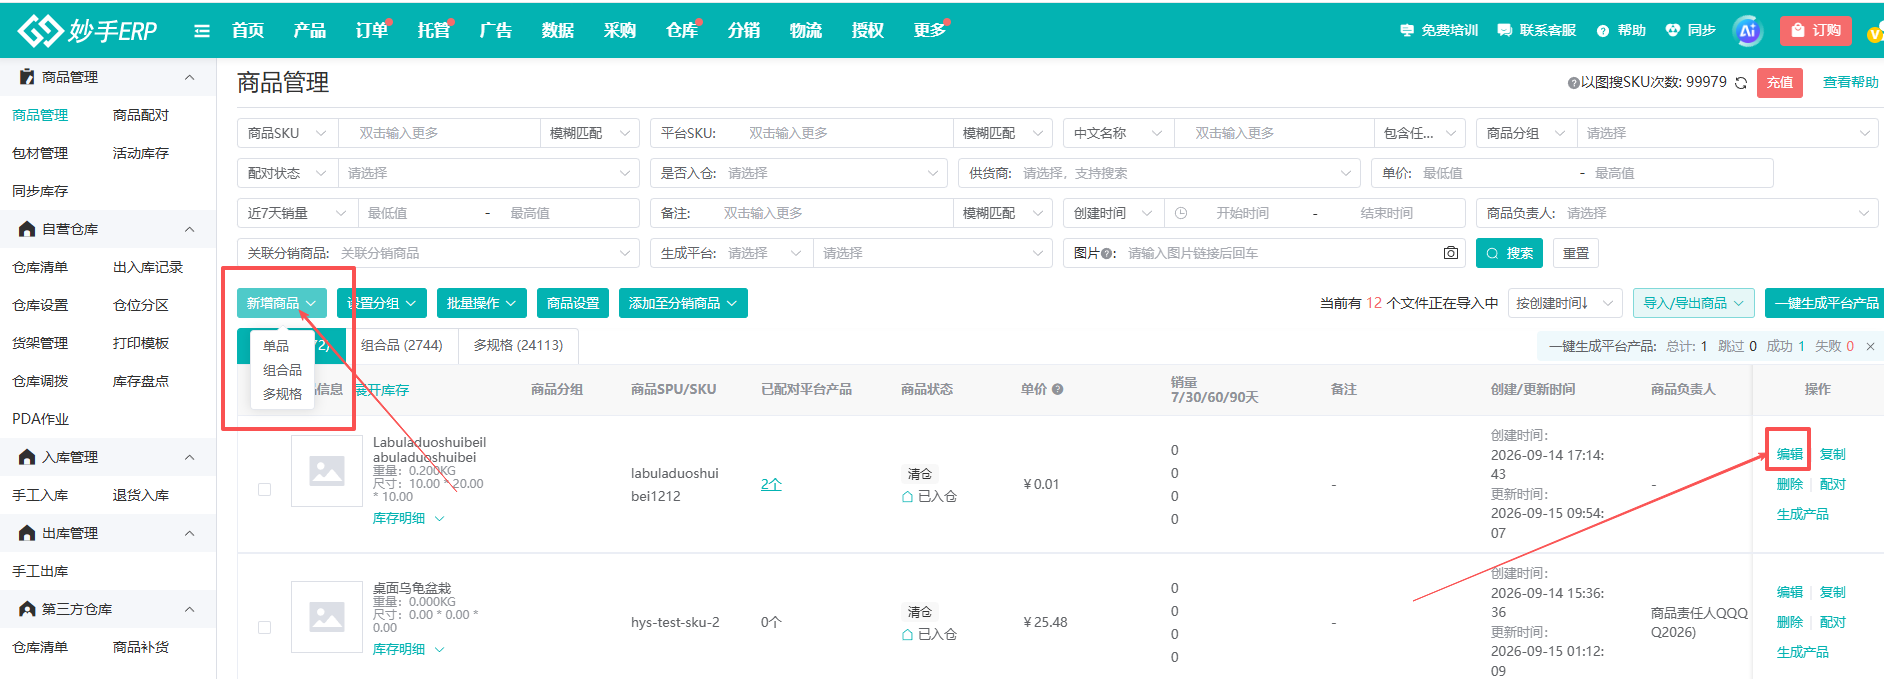This screenshot has width=1884, height=679.
Task: Click the 编辑 link for first product
Action: point(1789,454)
